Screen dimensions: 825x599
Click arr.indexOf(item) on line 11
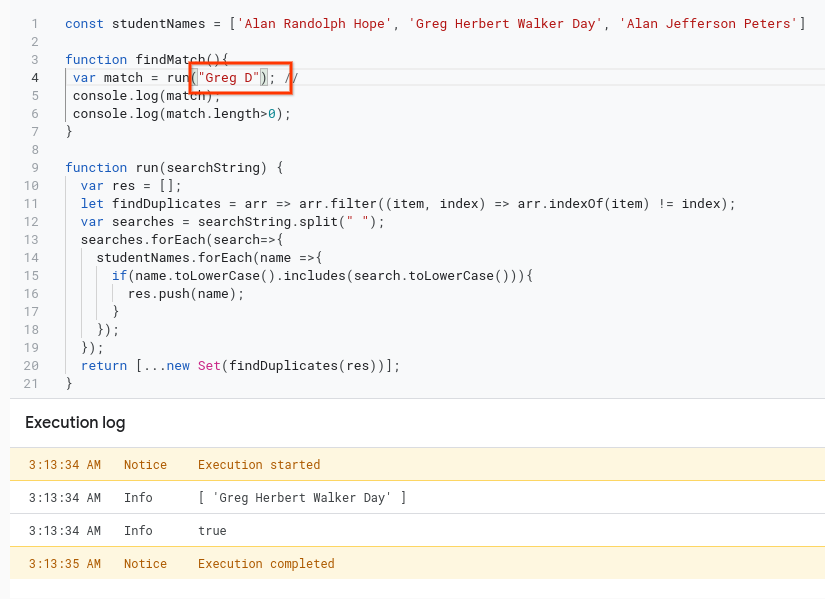(x=583, y=204)
